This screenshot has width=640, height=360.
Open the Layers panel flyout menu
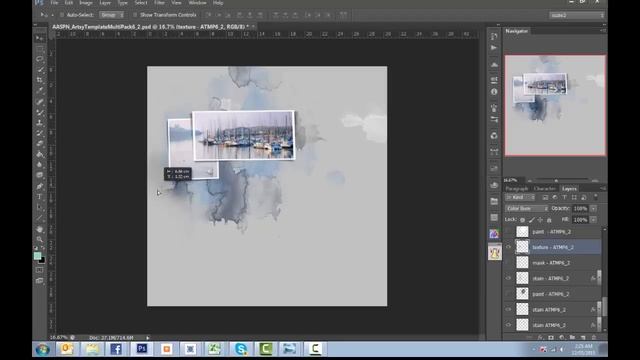pos(603,189)
